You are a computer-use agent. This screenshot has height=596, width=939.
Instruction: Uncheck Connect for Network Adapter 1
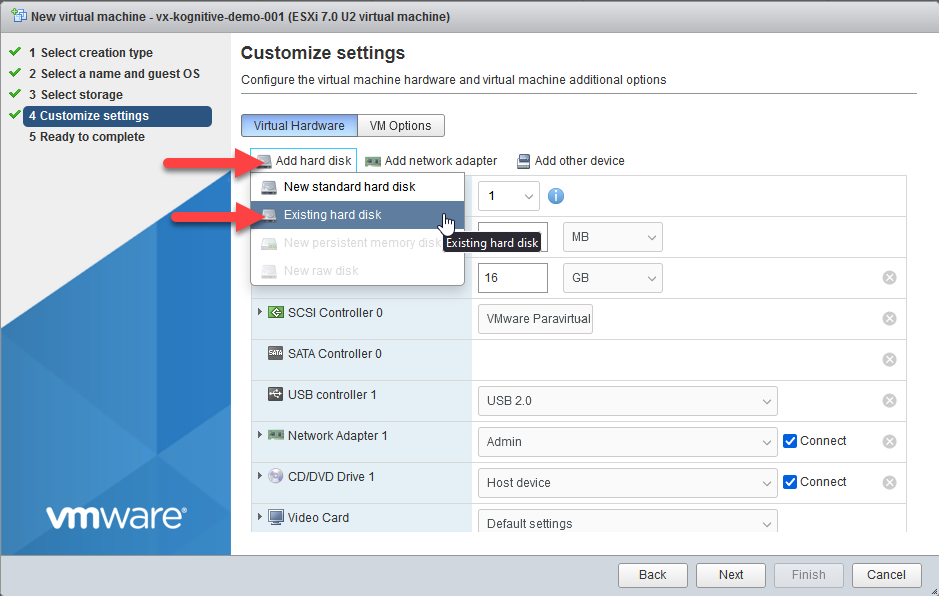point(790,441)
